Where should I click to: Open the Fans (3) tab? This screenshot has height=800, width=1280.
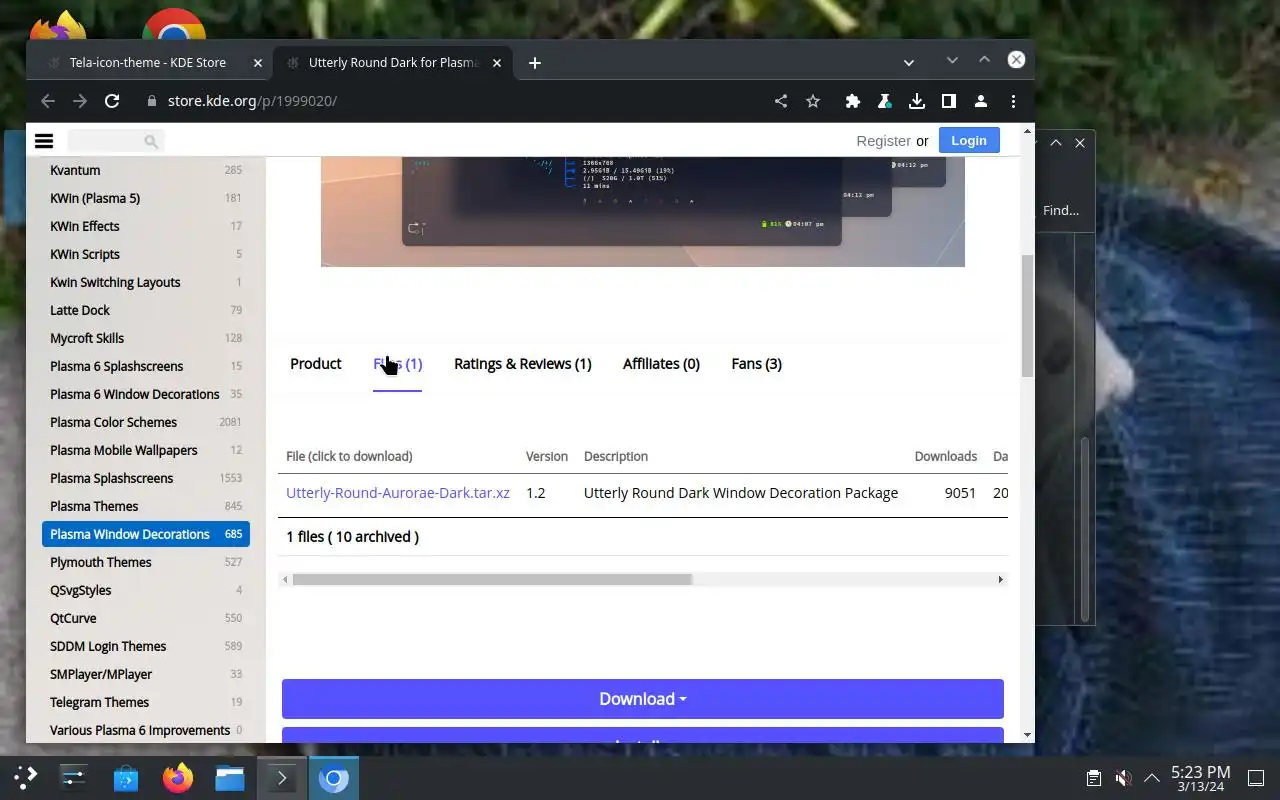(756, 364)
